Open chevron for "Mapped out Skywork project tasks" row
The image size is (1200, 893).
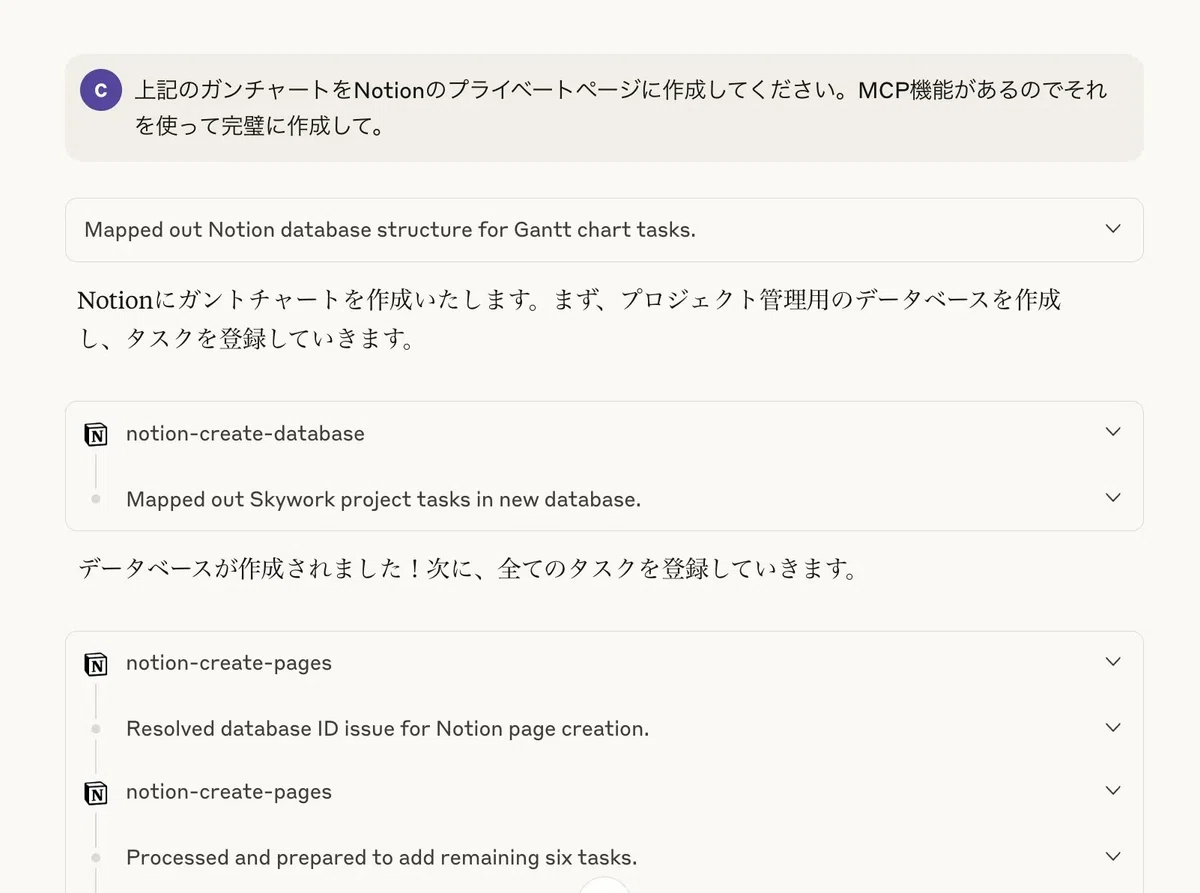tap(1113, 498)
